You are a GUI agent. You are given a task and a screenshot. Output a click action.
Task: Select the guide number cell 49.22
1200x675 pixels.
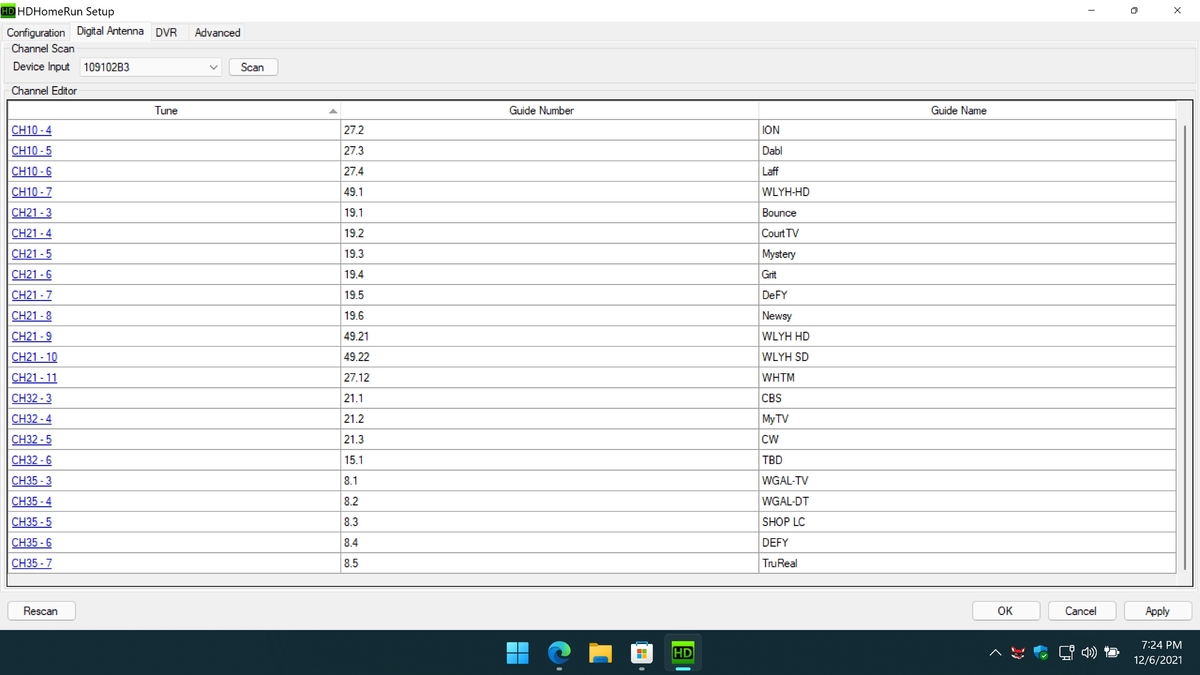point(549,357)
